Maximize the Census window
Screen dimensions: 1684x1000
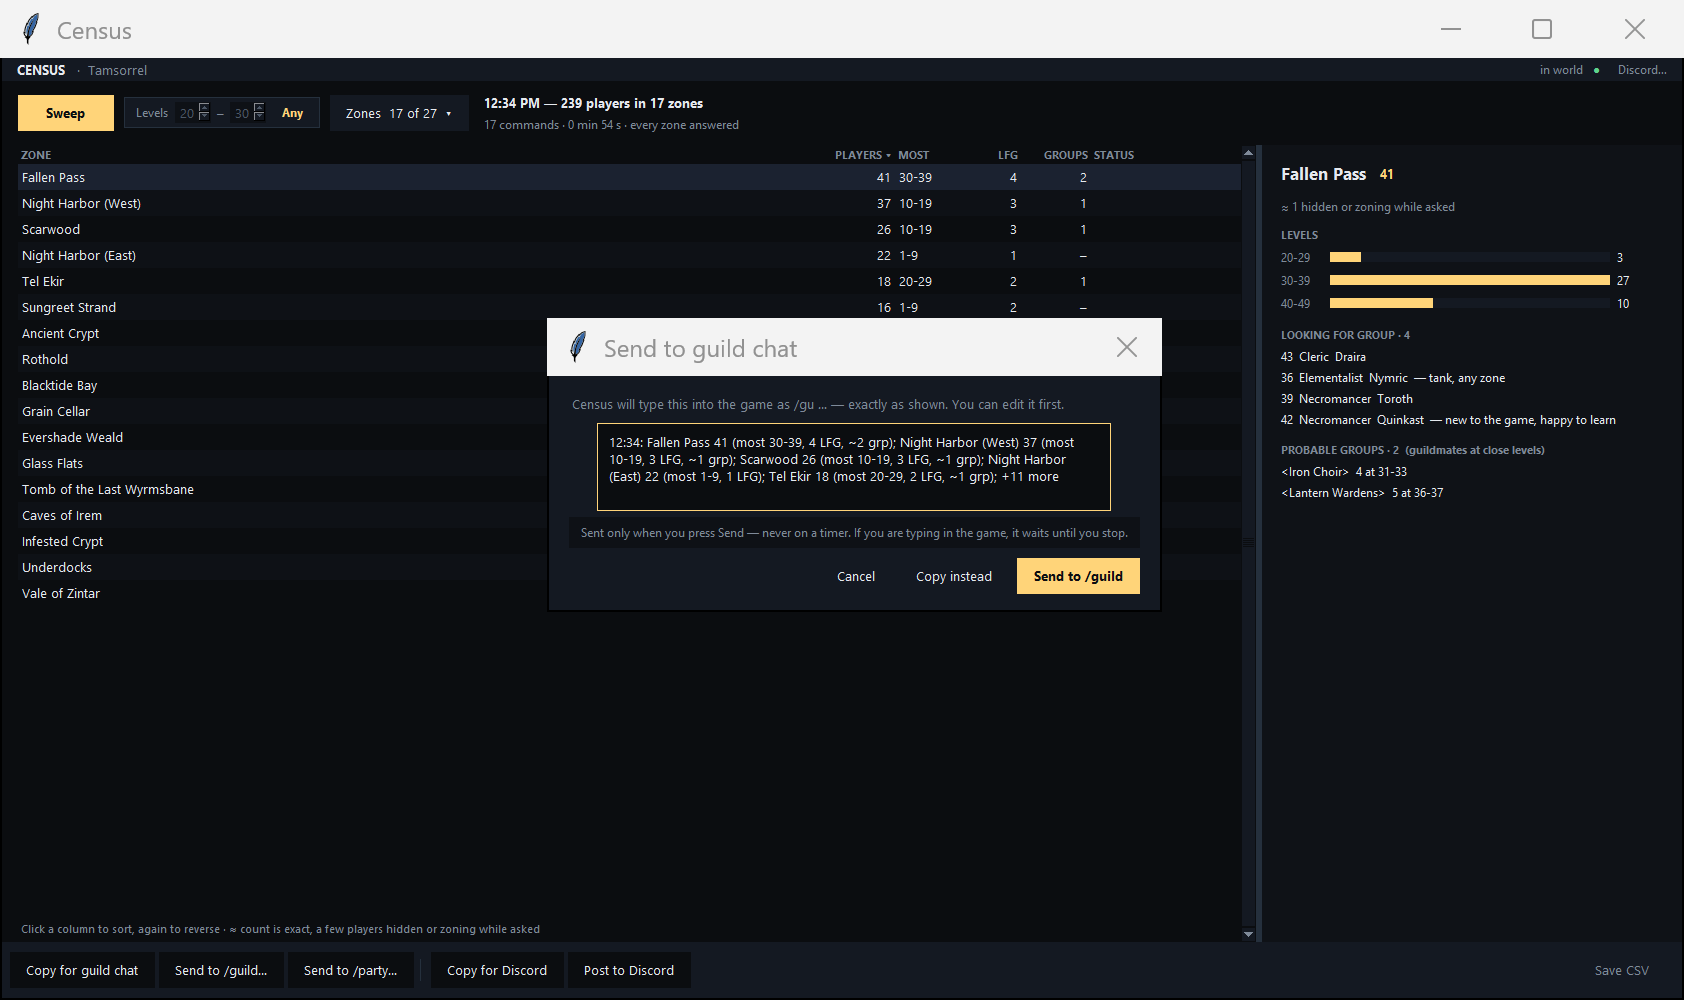pyautogui.click(x=1542, y=29)
